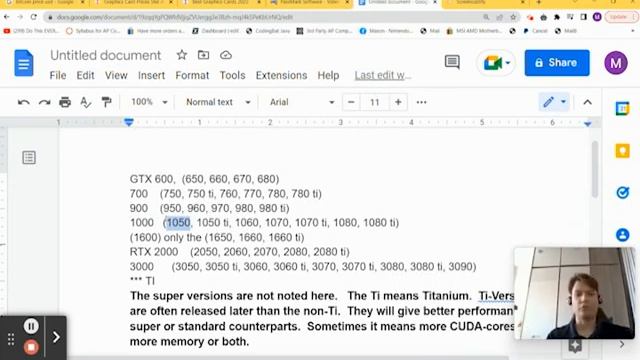Open the Contacts side panel icon

click(x=622, y=235)
